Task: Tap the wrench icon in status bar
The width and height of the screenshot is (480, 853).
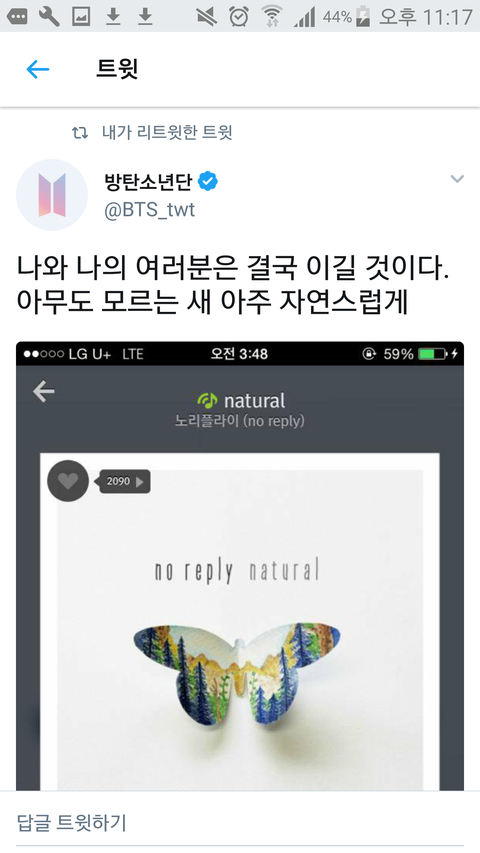Action: coord(48,17)
